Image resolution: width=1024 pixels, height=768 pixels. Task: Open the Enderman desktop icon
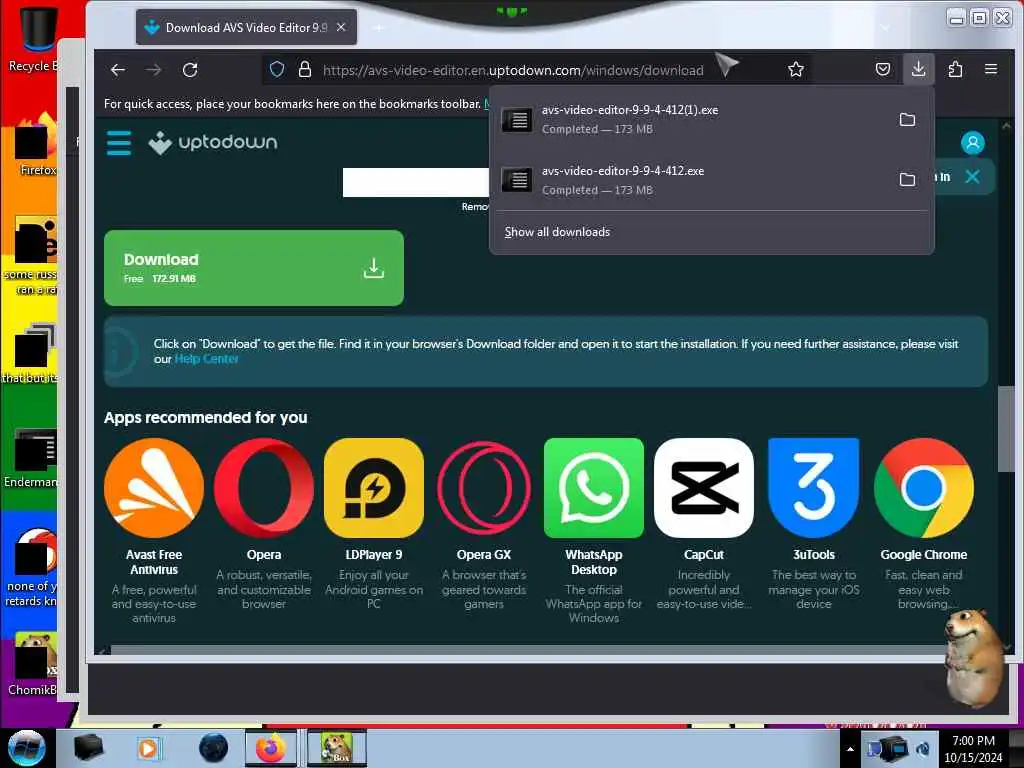click(x=31, y=458)
